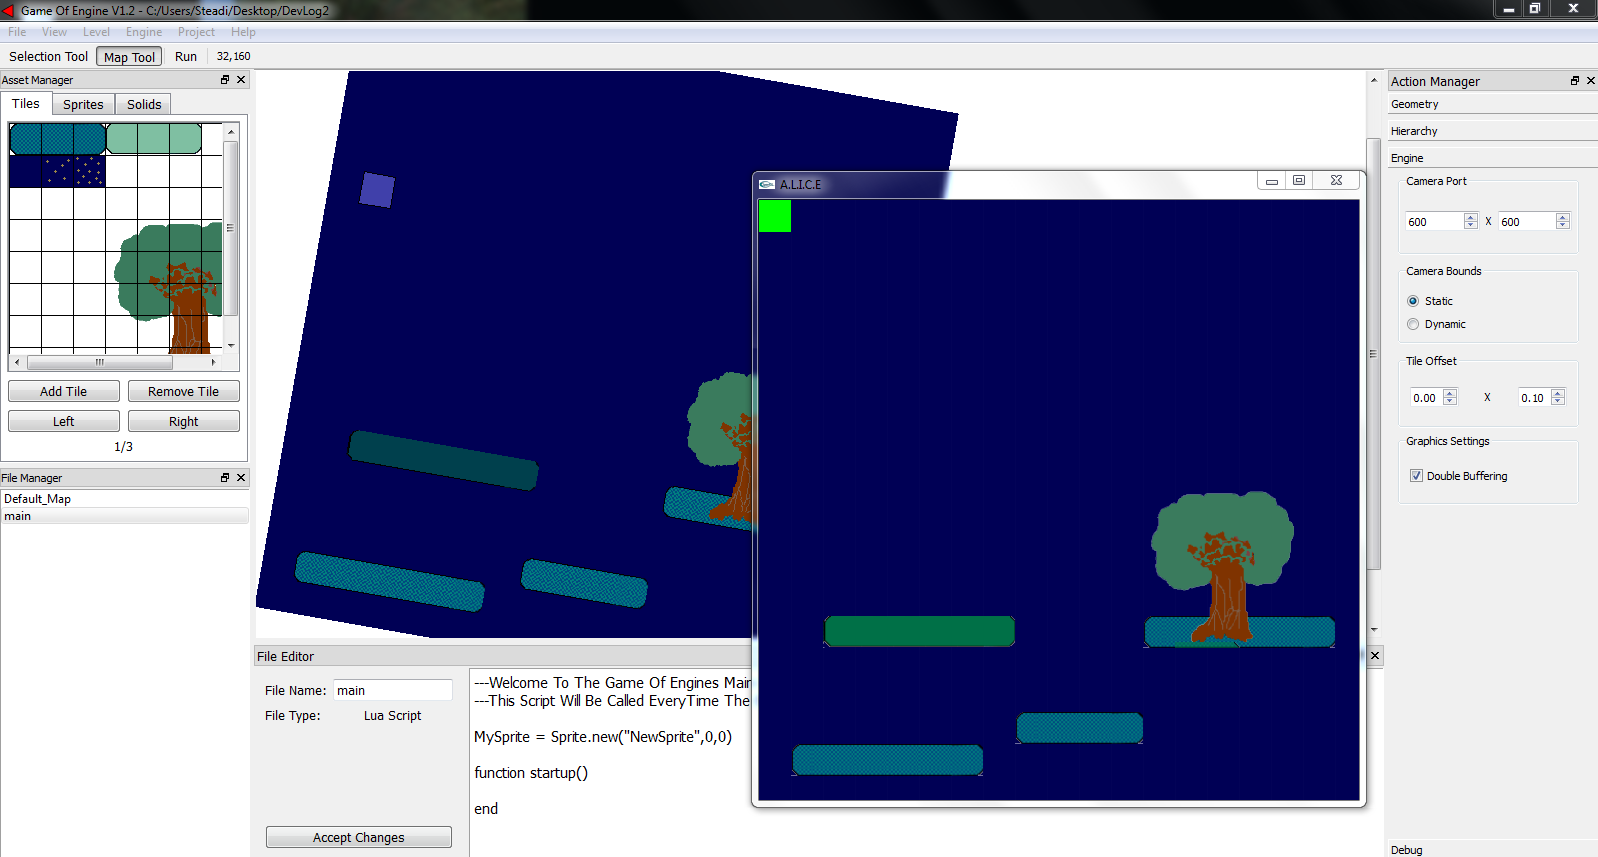
Task: Click the A.L.I.C.E window title icon
Action: click(767, 184)
